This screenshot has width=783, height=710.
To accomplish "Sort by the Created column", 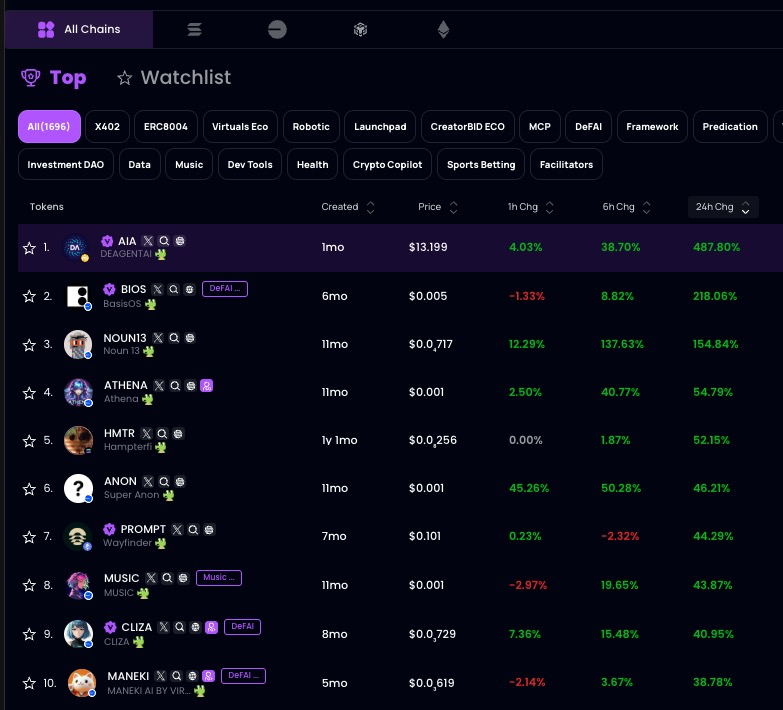I will point(348,207).
